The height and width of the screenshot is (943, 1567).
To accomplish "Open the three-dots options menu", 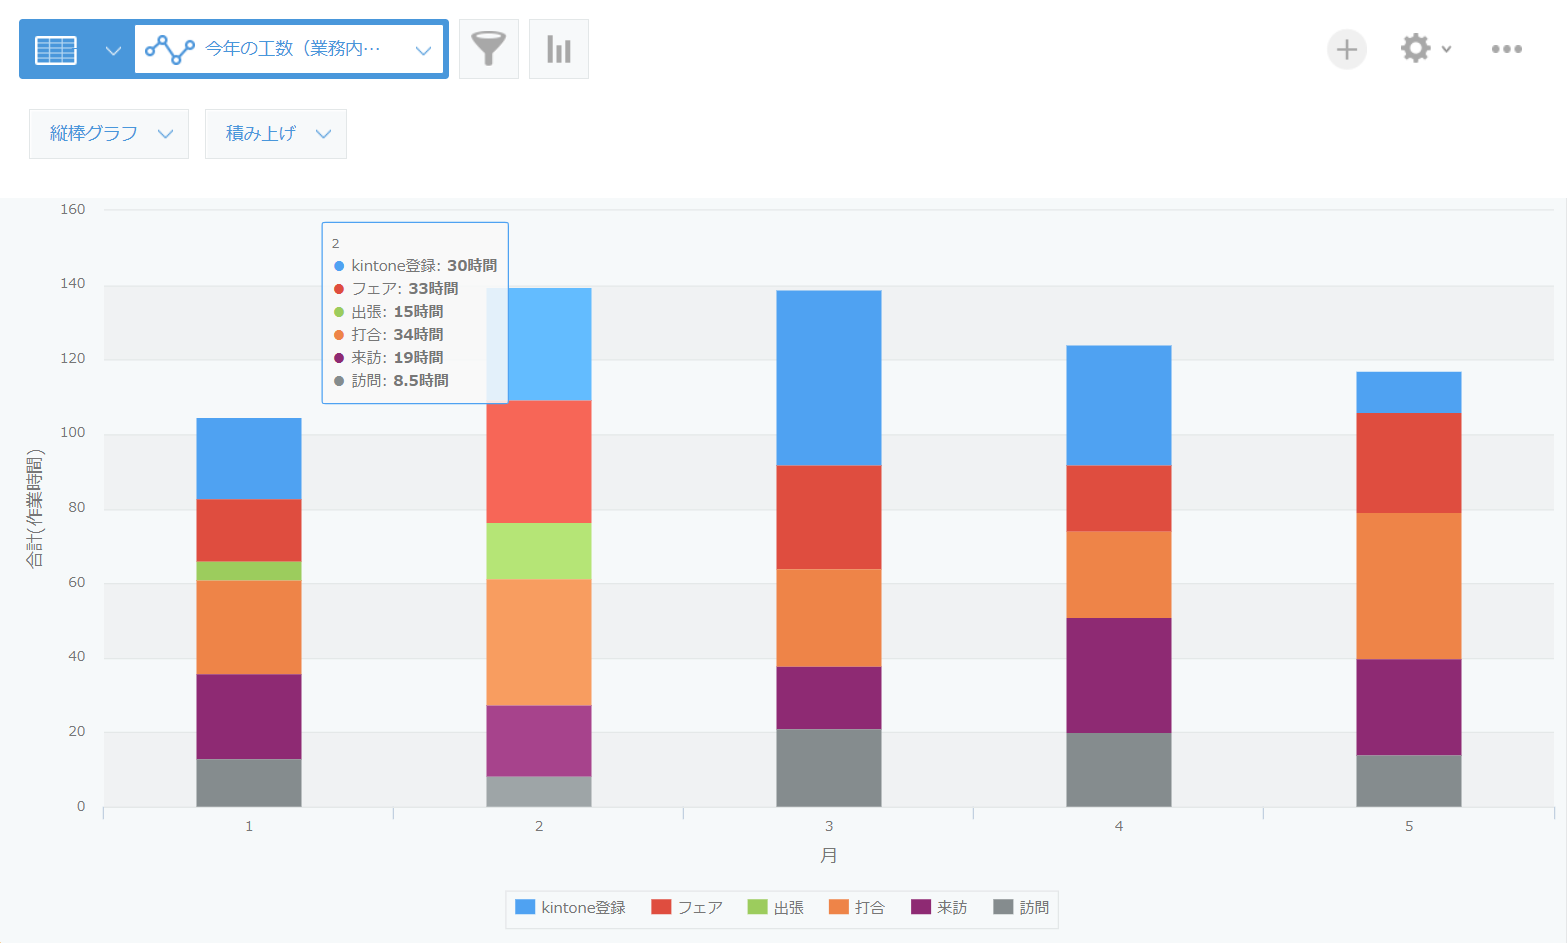I will (1506, 49).
